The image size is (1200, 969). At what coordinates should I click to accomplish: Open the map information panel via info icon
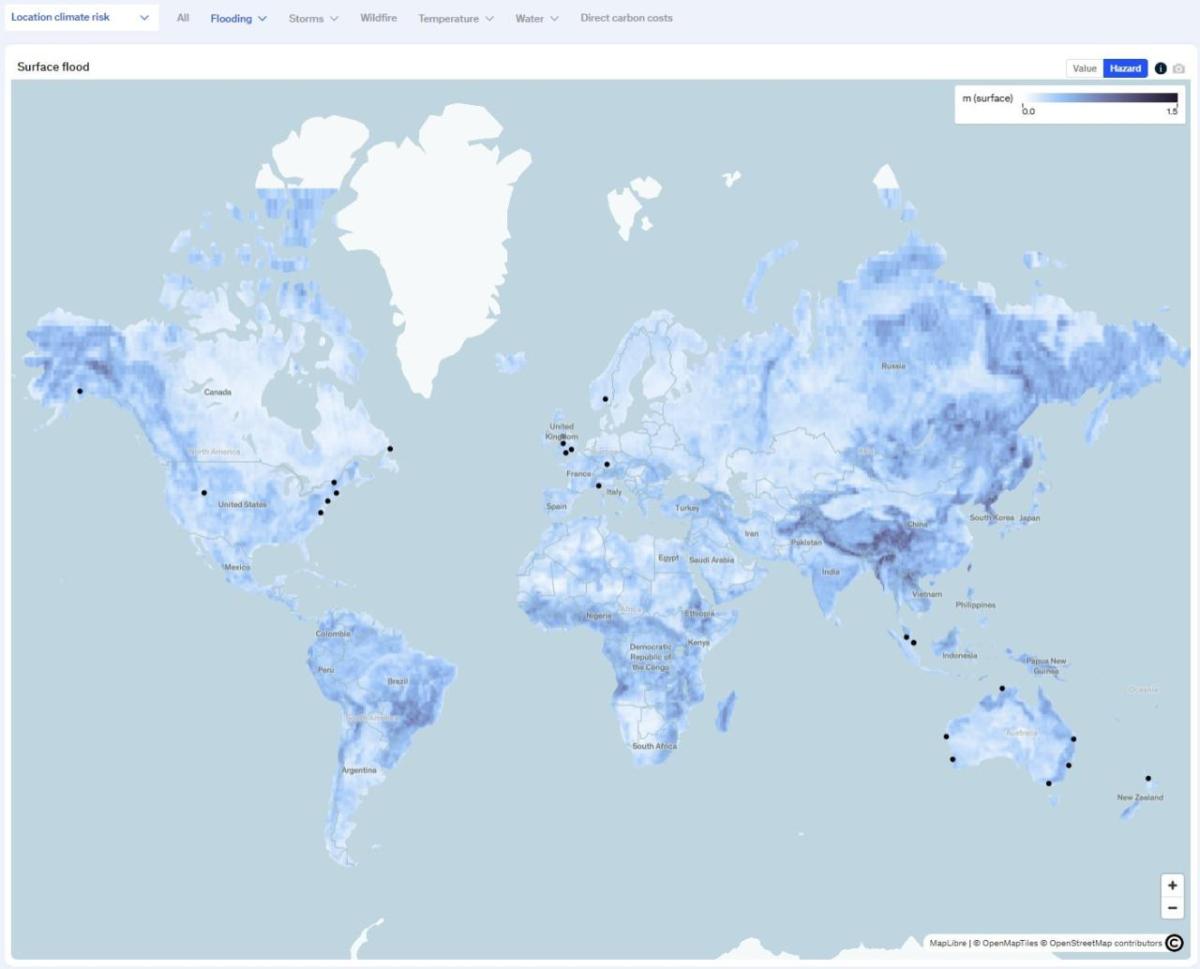pyautogui.click(x=1159, y=68)
